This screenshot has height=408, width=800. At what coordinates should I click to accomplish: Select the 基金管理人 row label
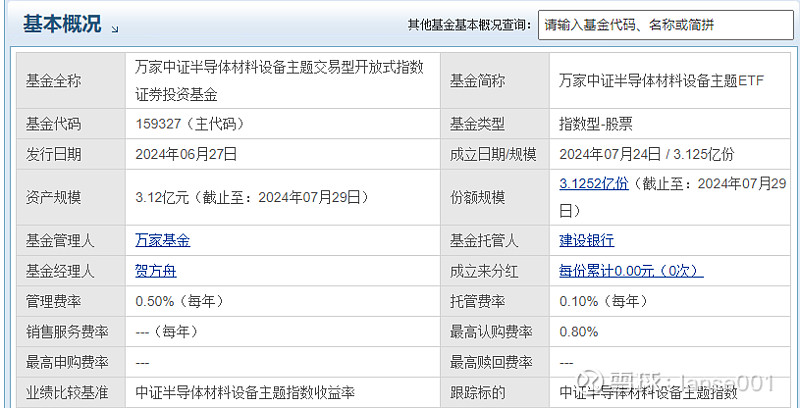click(60, 240)
